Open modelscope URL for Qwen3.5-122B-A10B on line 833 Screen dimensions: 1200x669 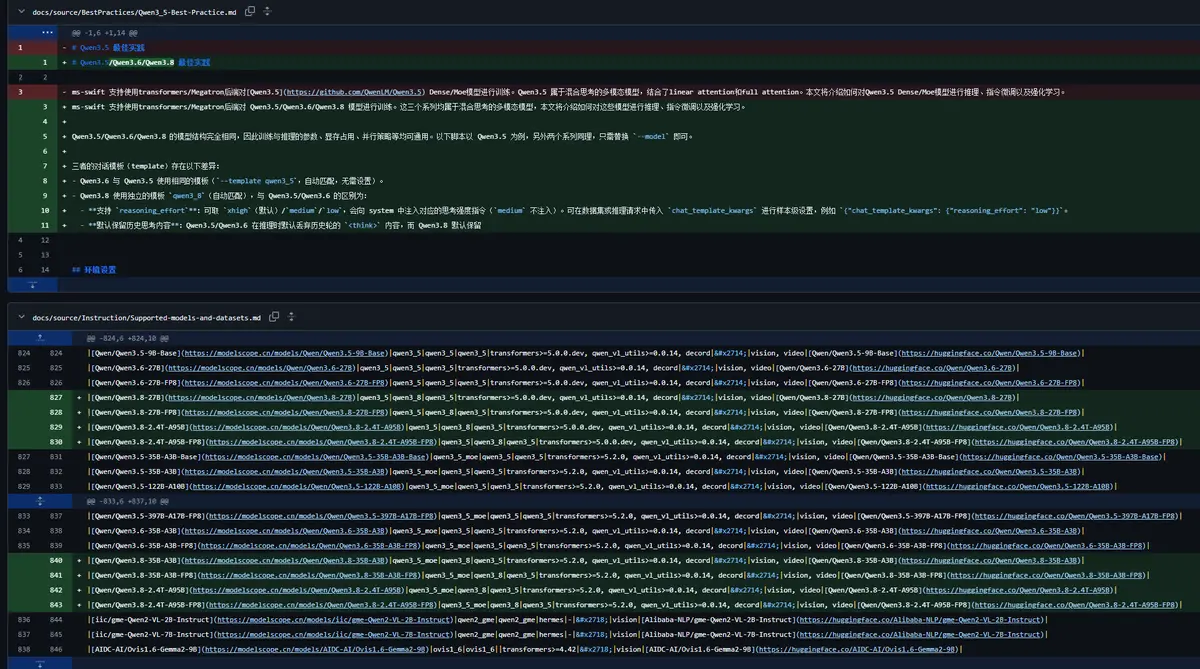(x=296, y=486)
